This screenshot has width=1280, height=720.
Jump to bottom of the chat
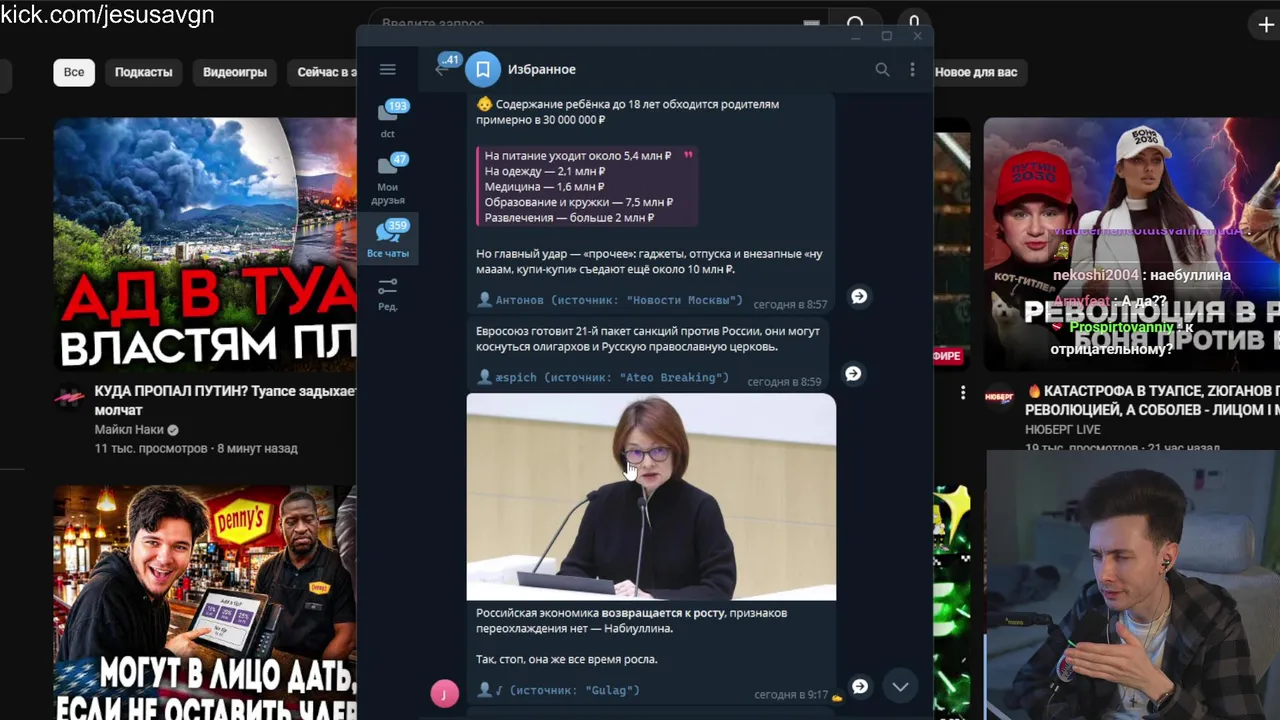tap(900, 686)
